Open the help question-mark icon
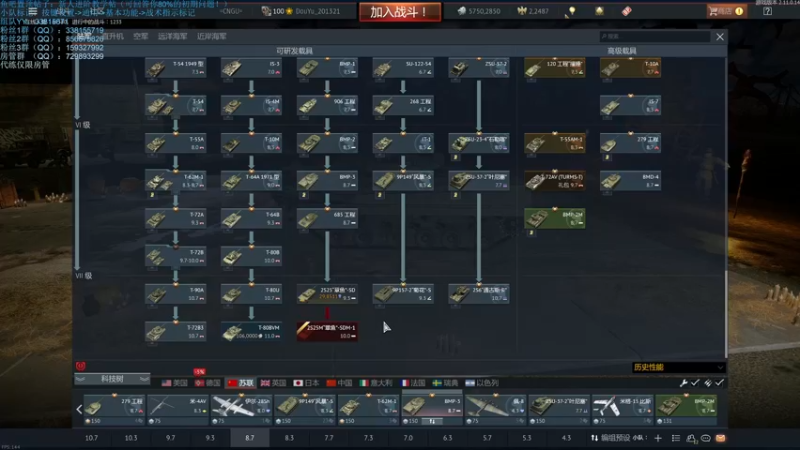The width and height of the screenshot is (800, 450). [x=767, y=11]
